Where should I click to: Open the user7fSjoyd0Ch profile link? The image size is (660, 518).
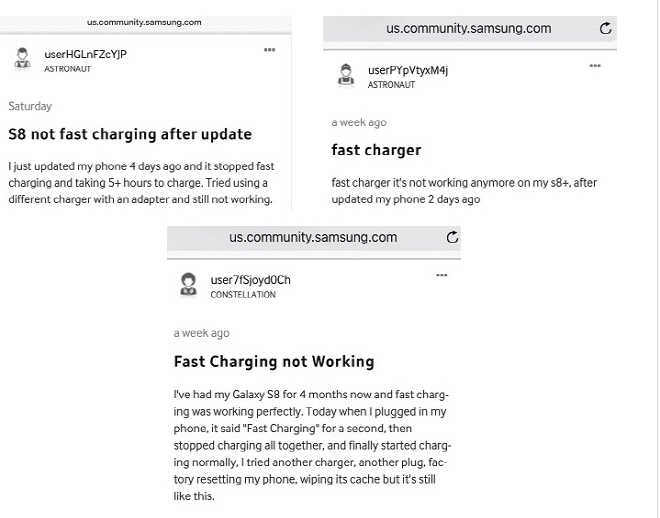click(x=250, y=280)
